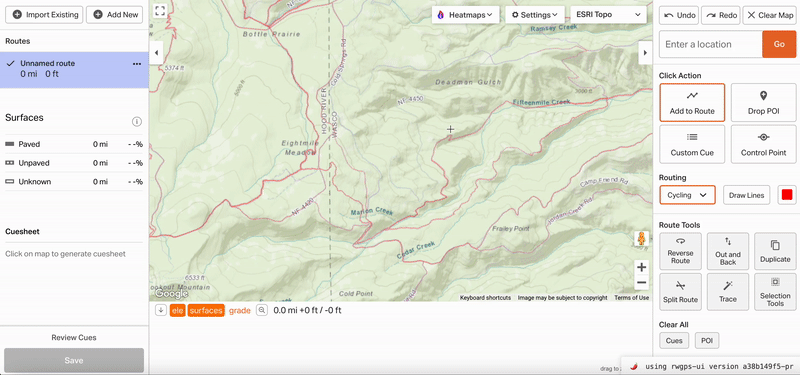Select the Custom Cue tool
Image resolution: width=800 pixels, height=375 pixels.
tap(692, 144)
